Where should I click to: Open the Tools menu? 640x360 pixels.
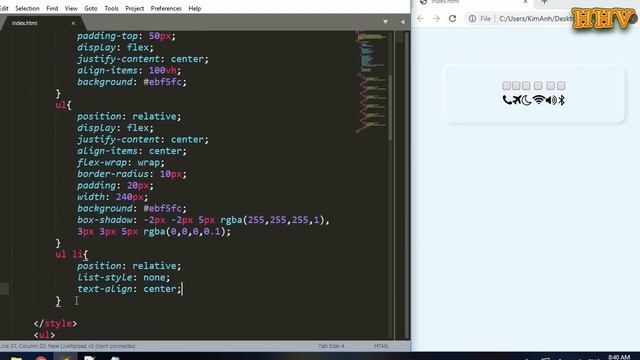(x=111, y=8)
